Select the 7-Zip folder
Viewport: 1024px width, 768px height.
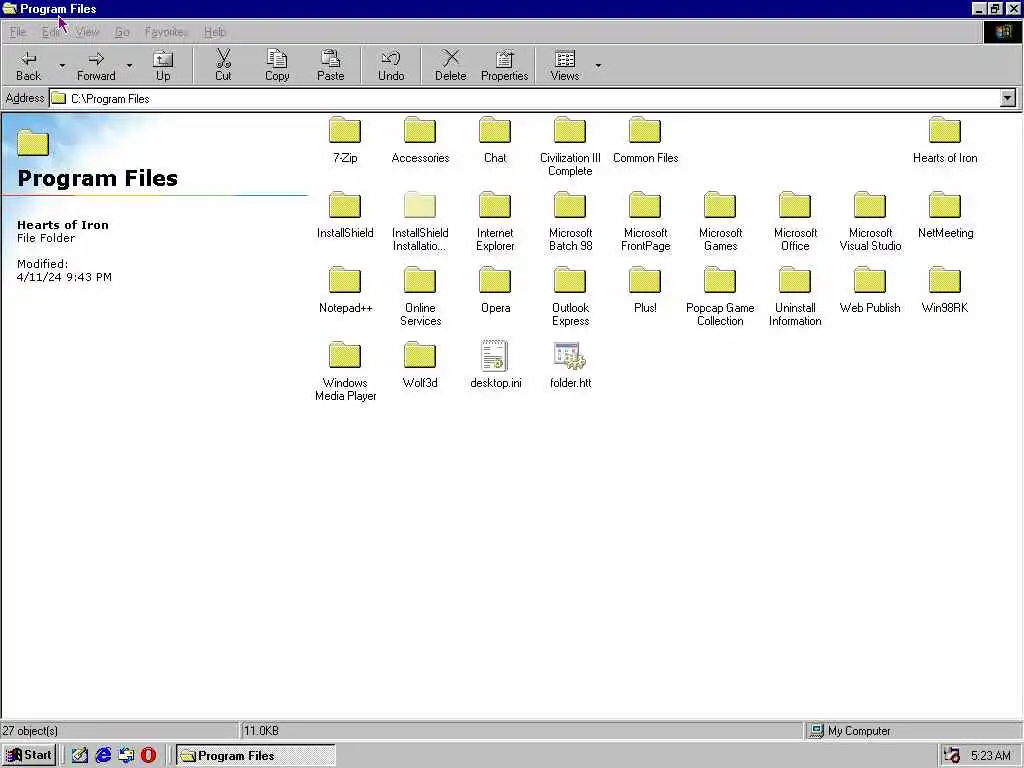345,140
